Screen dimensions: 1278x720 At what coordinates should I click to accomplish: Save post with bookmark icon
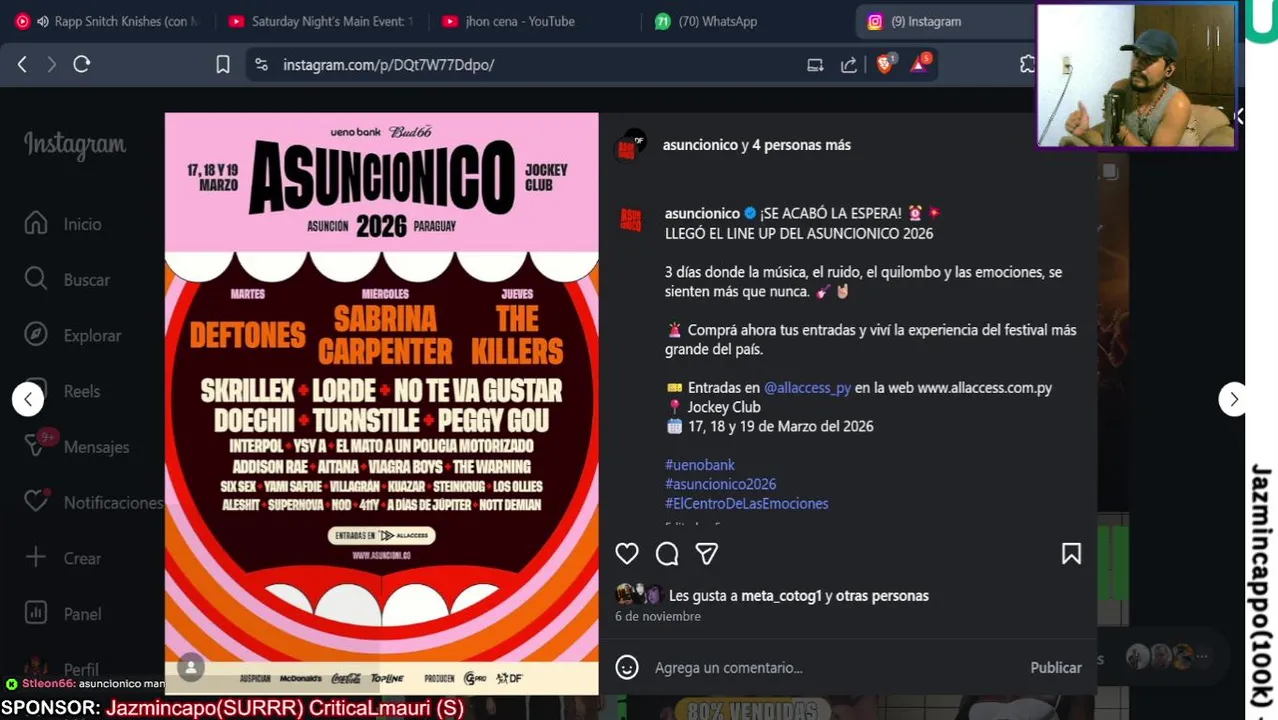(x=1071, y=554)
